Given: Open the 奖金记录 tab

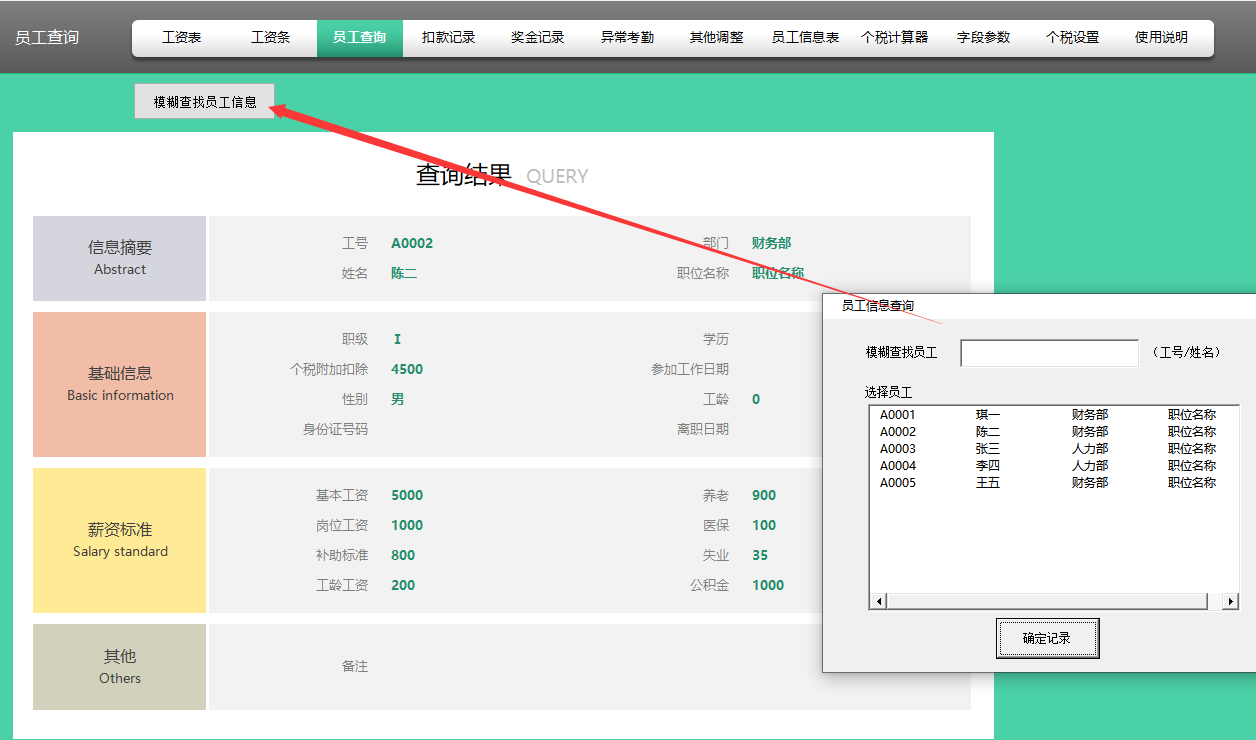Looking at the screenshot, I should pyautogui.click(x=537, y=37).
